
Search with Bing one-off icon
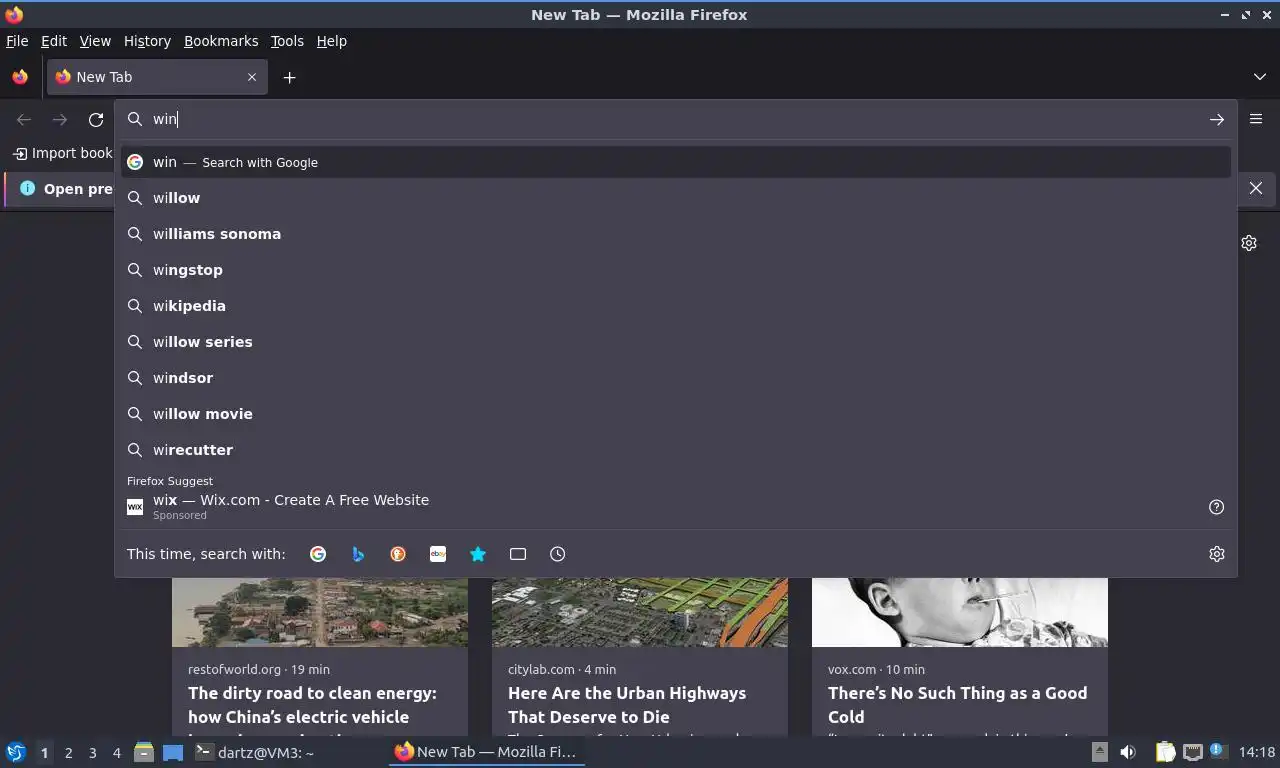point(358,554)
